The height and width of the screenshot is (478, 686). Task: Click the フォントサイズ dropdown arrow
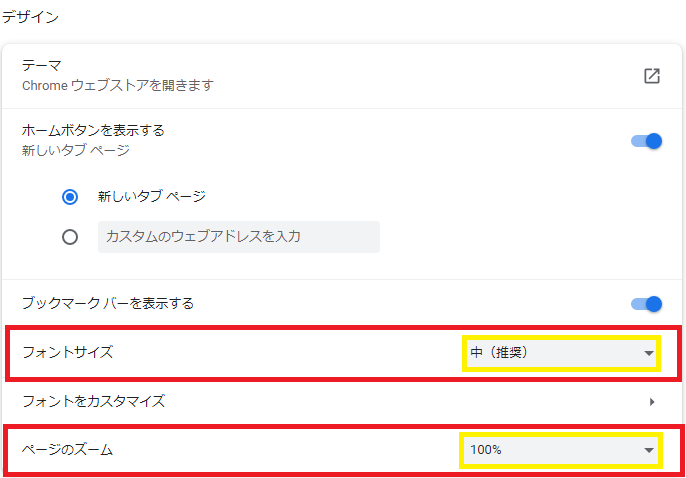[649, 353]
